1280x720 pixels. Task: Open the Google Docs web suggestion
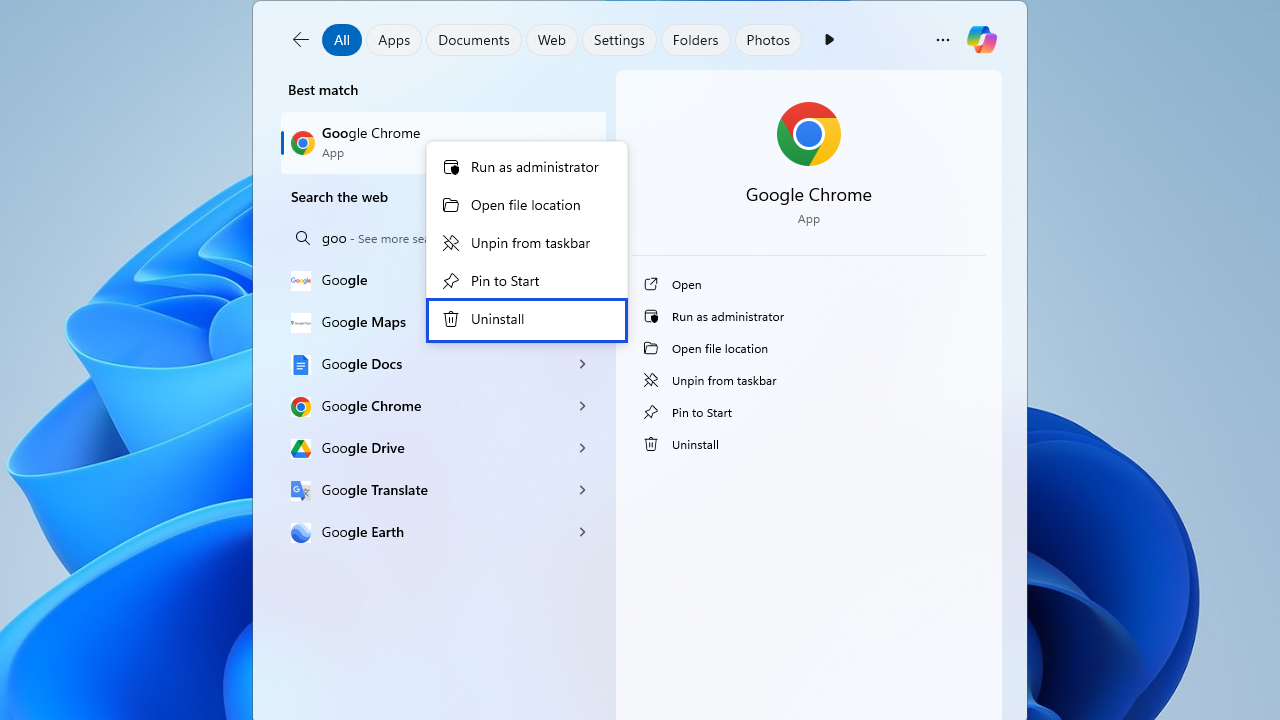[x=444, y=364]
